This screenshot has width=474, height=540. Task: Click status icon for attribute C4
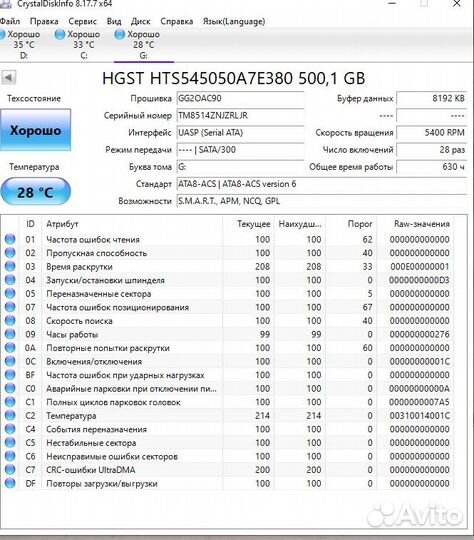(10, 429)
